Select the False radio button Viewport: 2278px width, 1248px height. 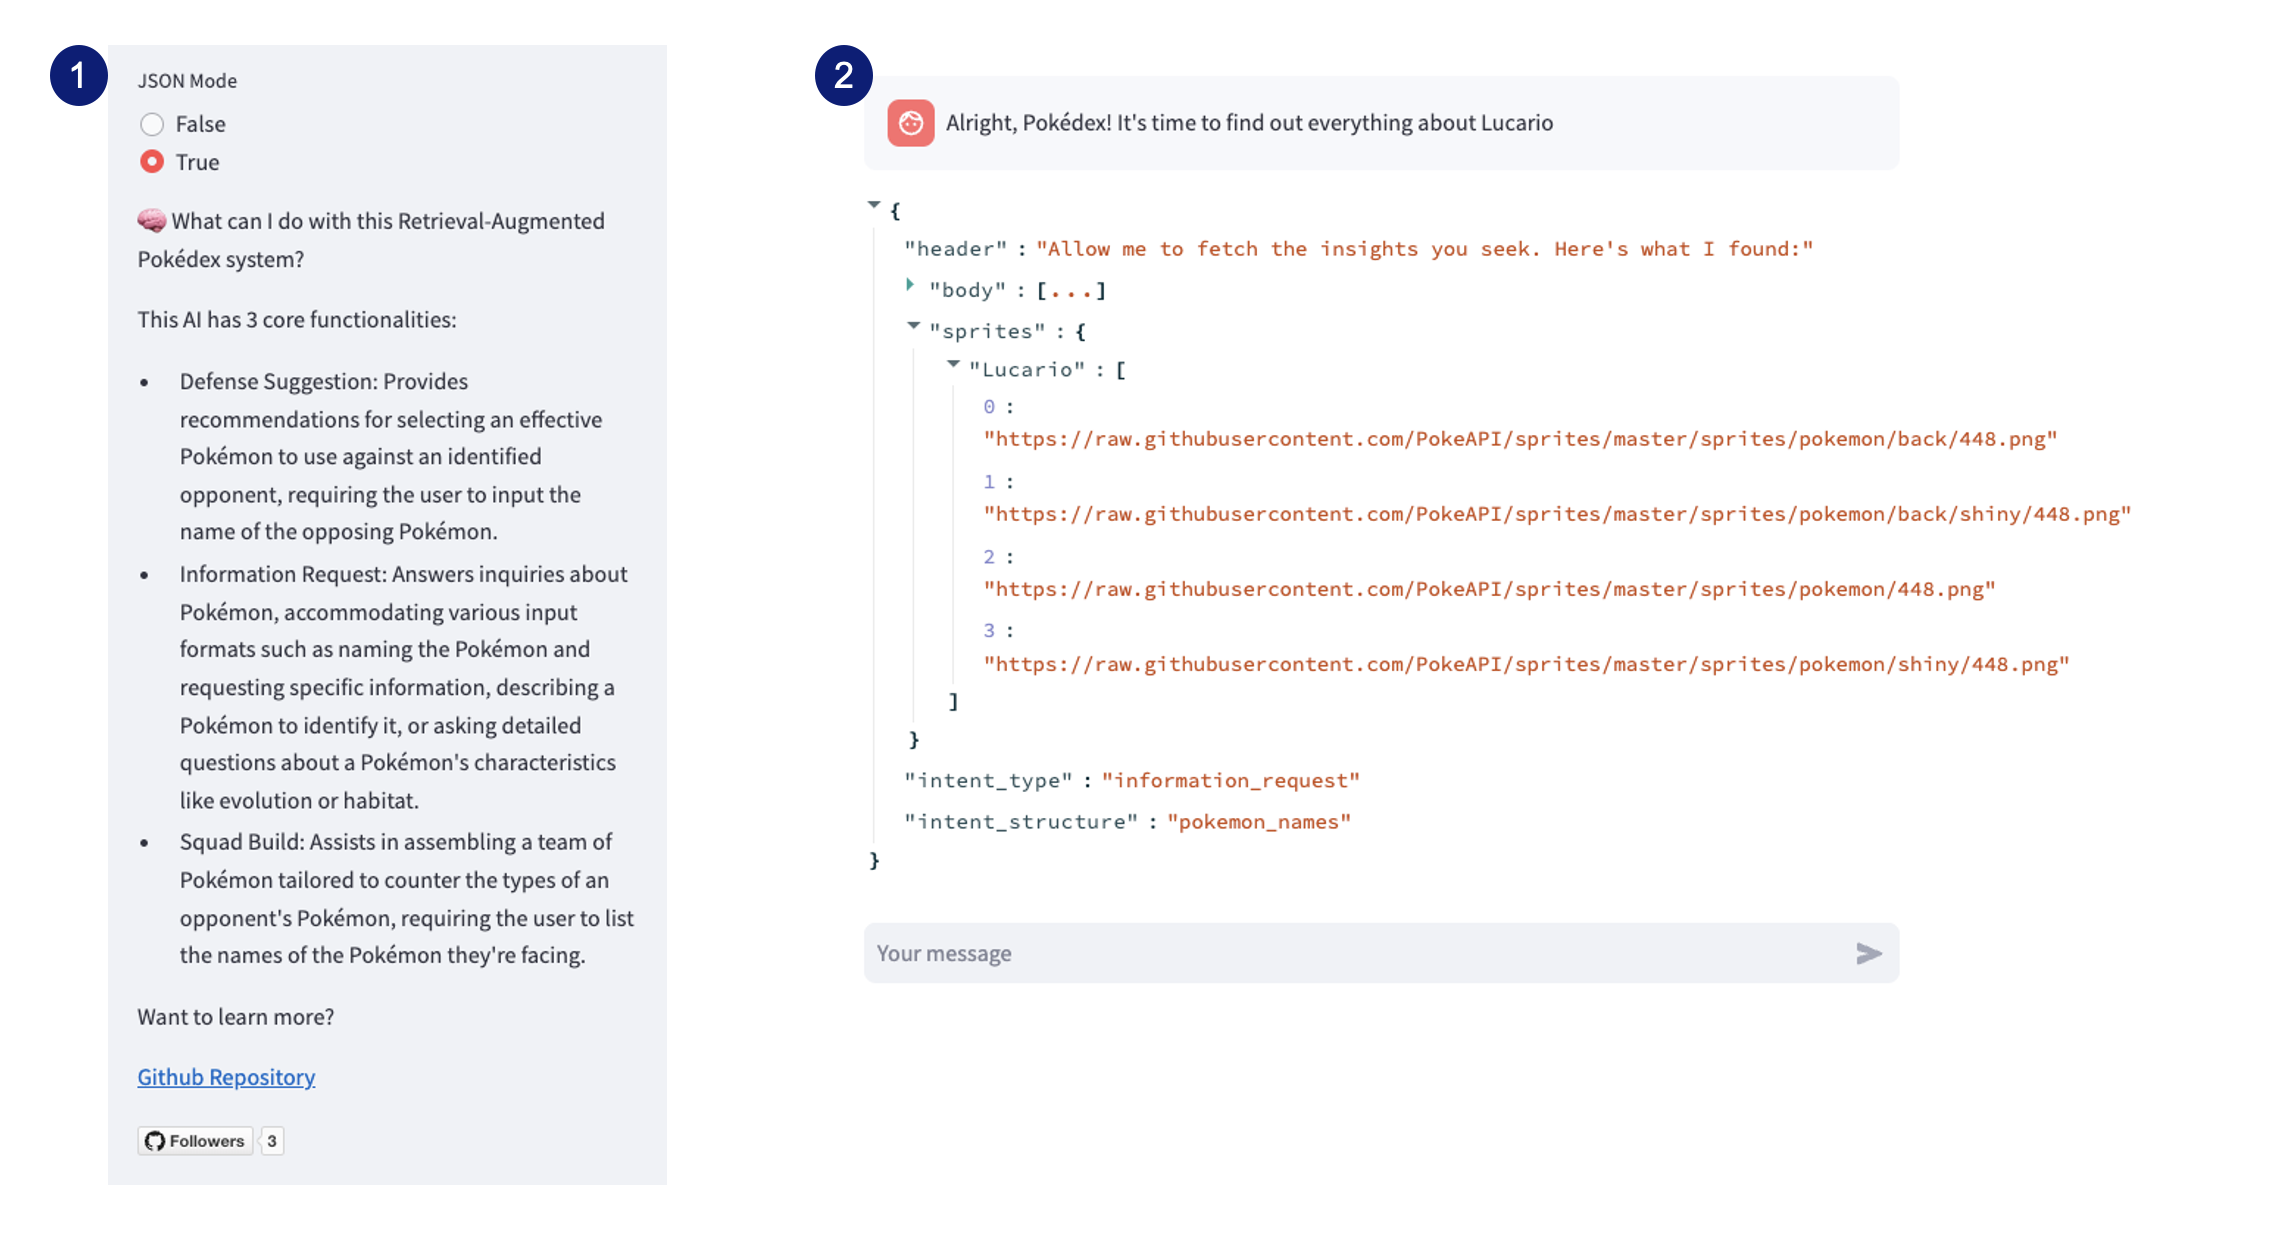152,124
